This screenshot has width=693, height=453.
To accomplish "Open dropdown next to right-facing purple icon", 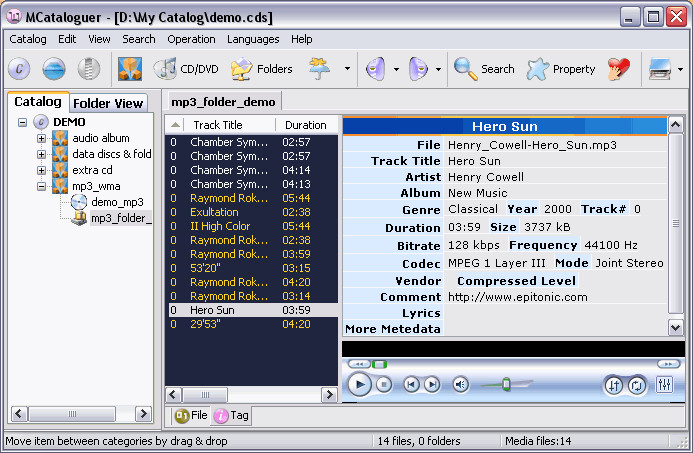I will 438,69.
